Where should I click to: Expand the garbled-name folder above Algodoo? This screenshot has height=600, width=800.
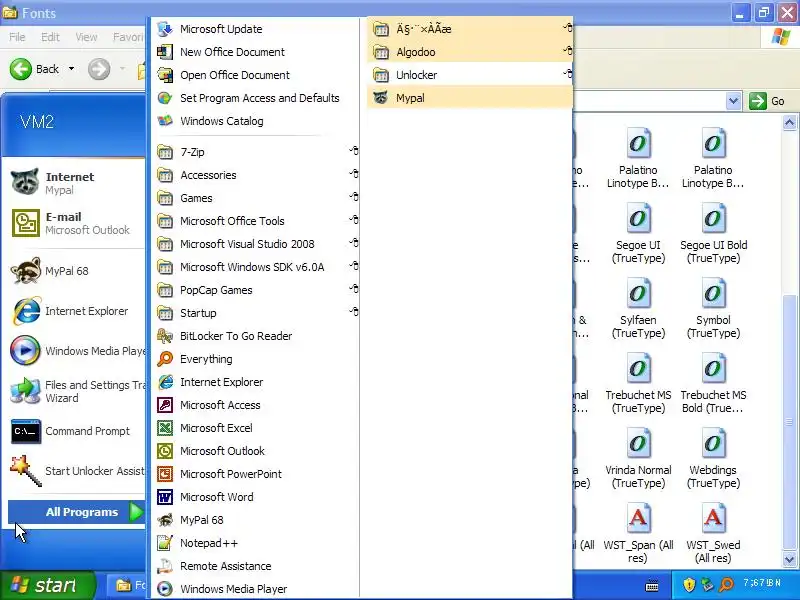pos(469,29)
